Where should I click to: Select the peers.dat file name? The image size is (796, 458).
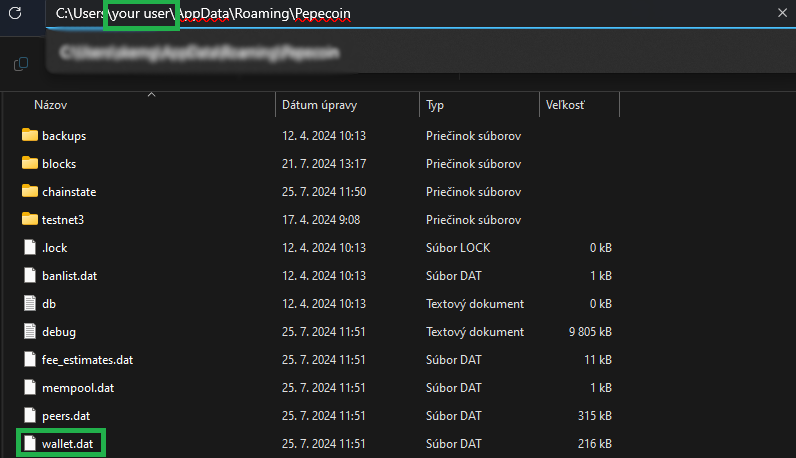coord(66,416)
